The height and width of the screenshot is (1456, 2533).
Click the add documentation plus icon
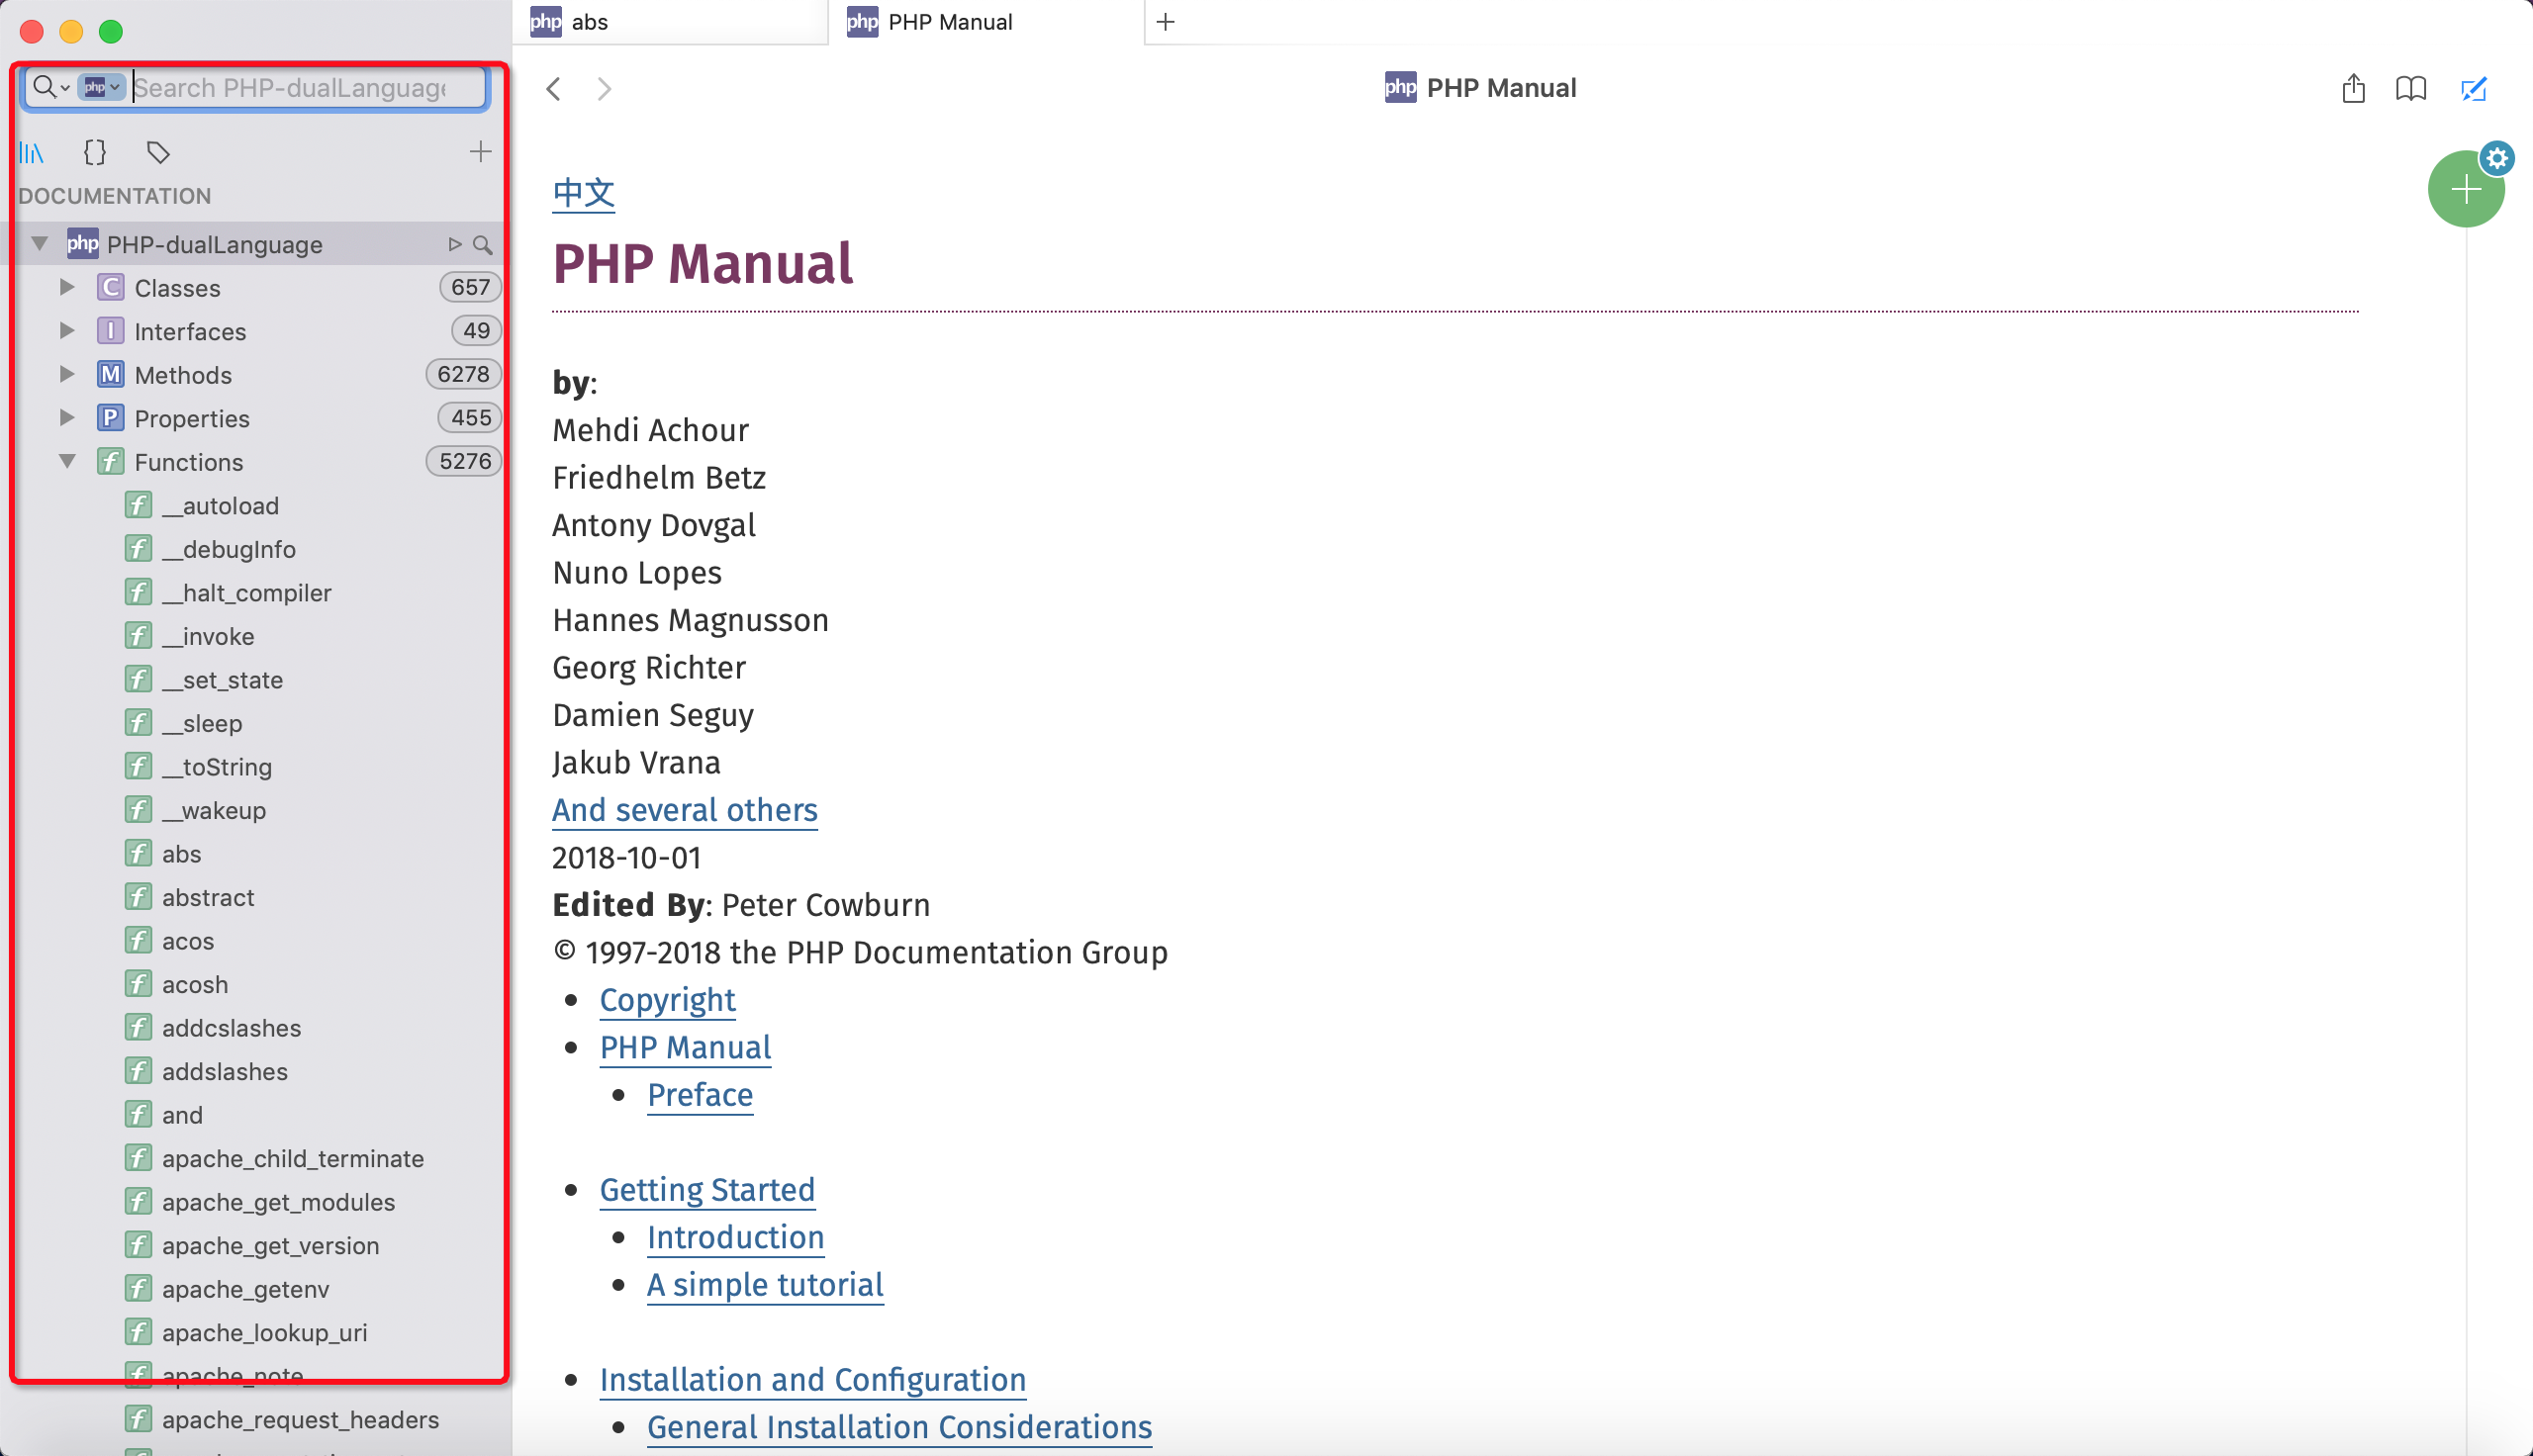480,152
